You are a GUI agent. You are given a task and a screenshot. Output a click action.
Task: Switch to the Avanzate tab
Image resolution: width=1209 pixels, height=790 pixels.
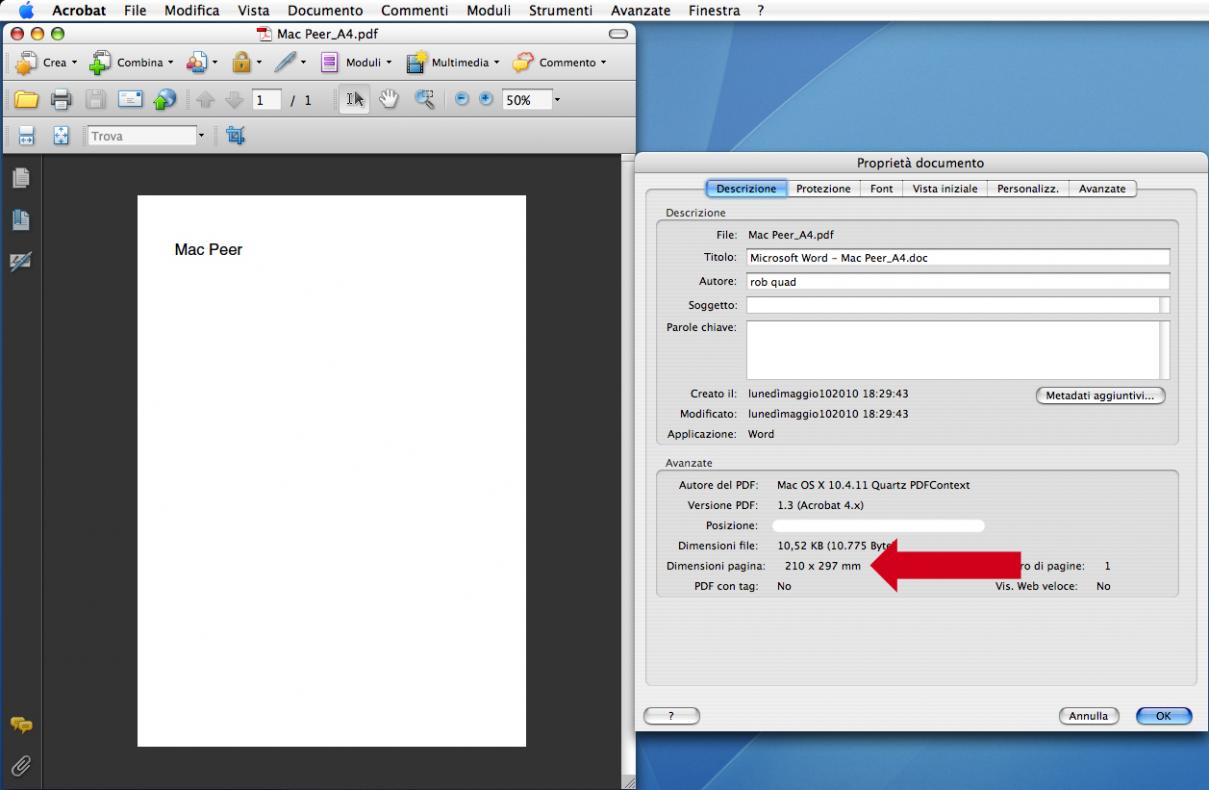1102,189
